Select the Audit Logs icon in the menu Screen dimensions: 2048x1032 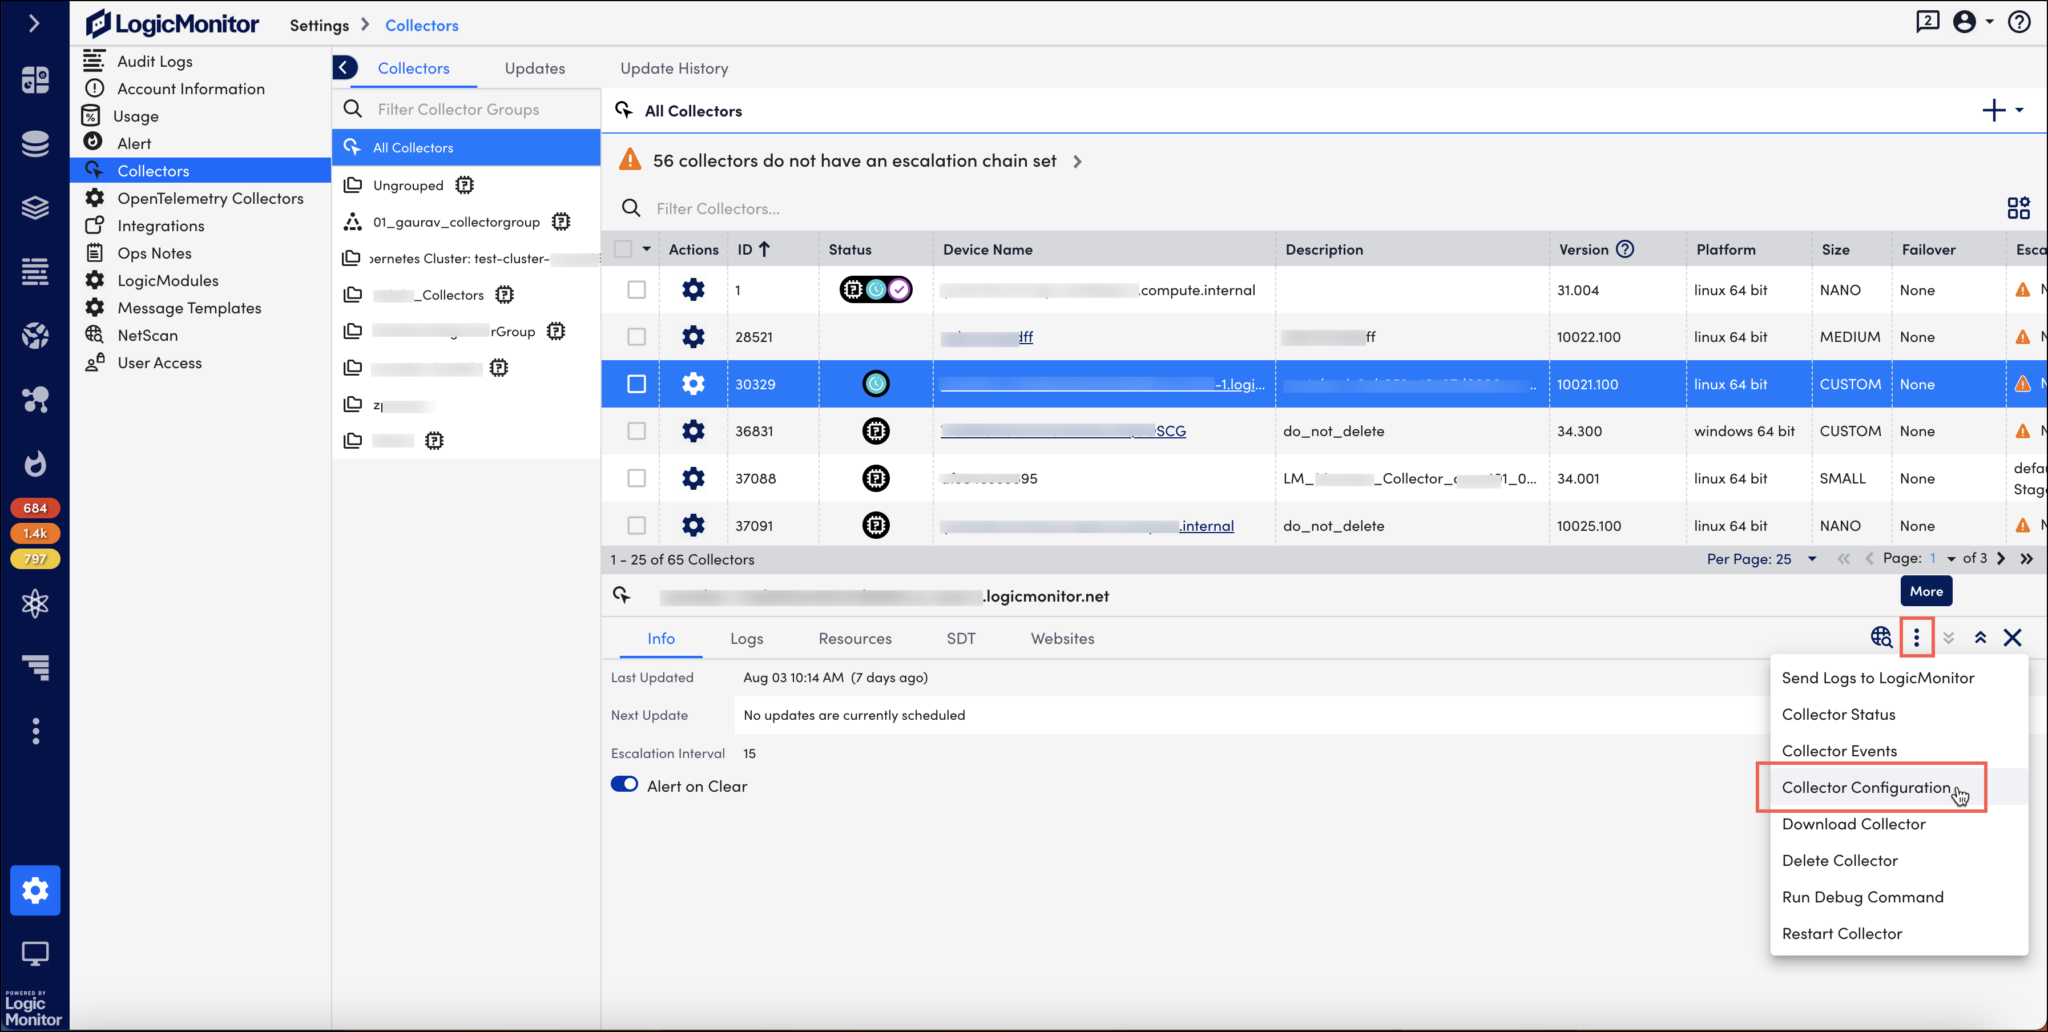93,61
